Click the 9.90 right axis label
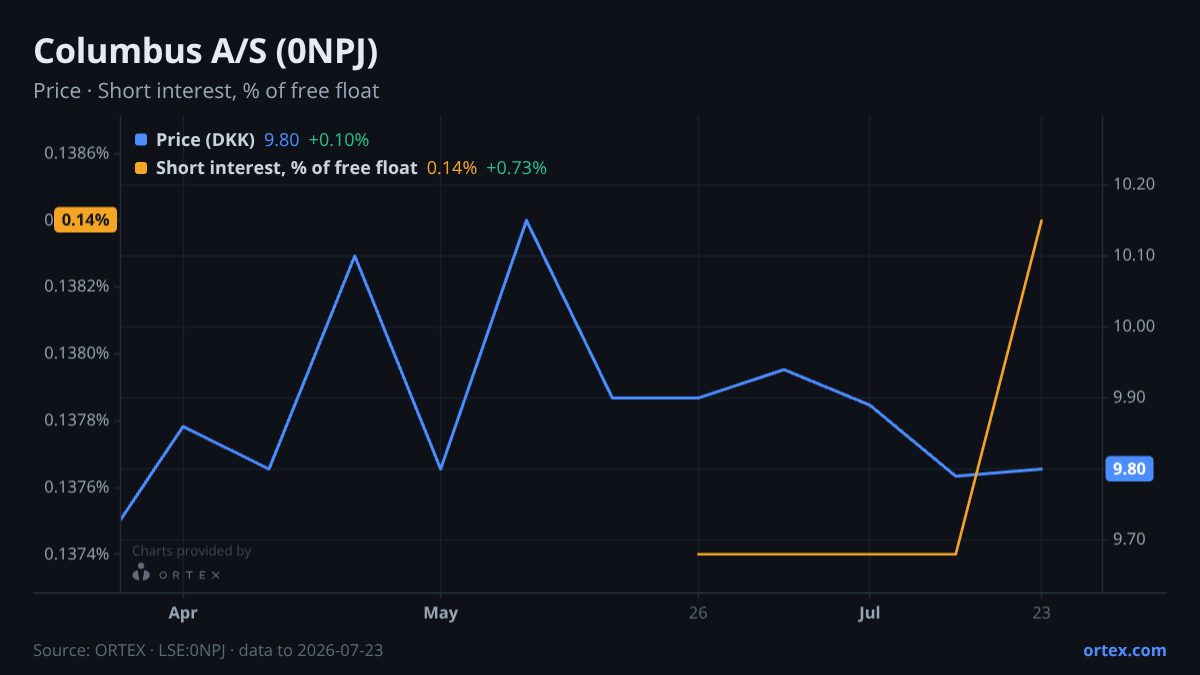 [1129, 398]
